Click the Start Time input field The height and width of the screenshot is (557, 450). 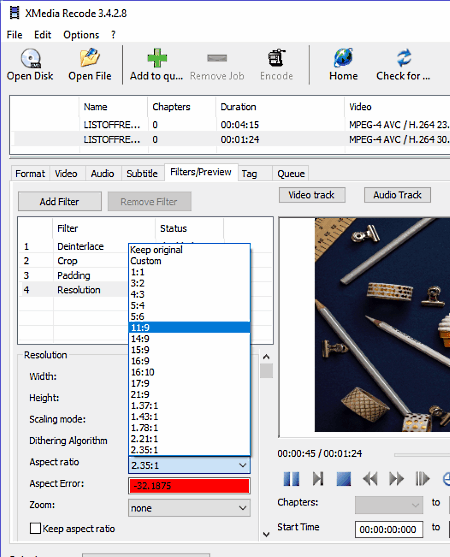[x=389, y=529]
